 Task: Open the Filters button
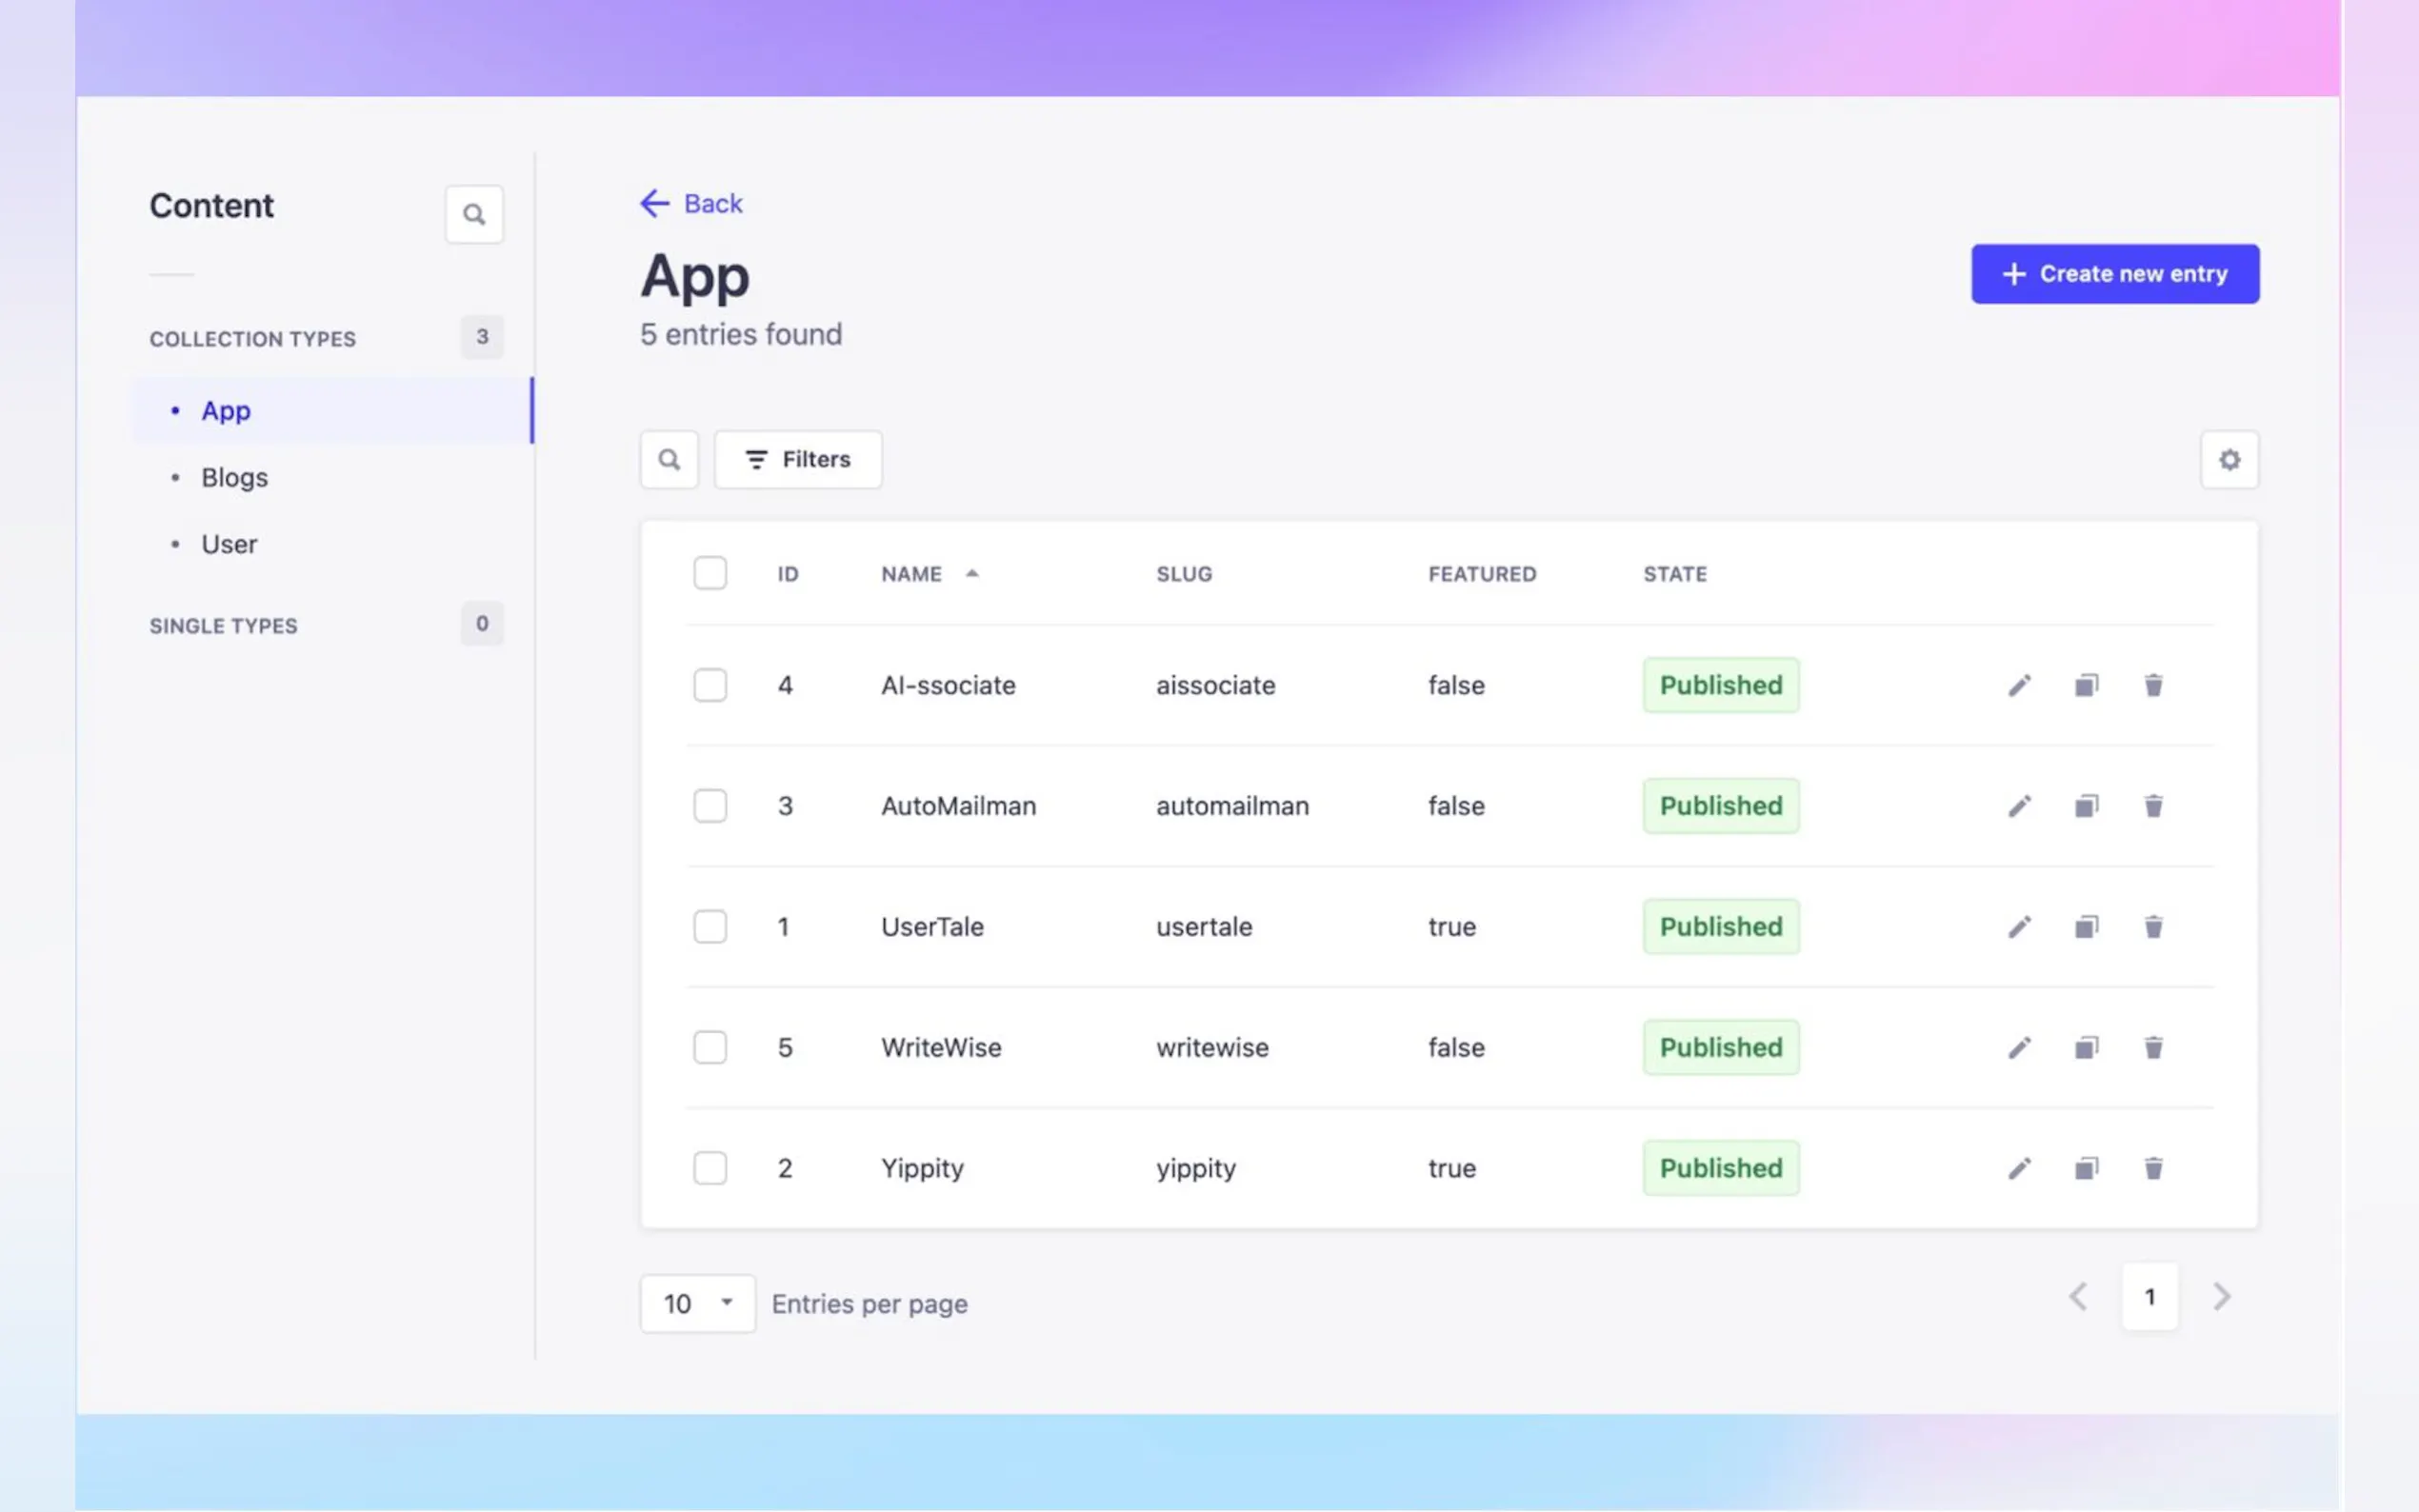[x=798, y=460]
